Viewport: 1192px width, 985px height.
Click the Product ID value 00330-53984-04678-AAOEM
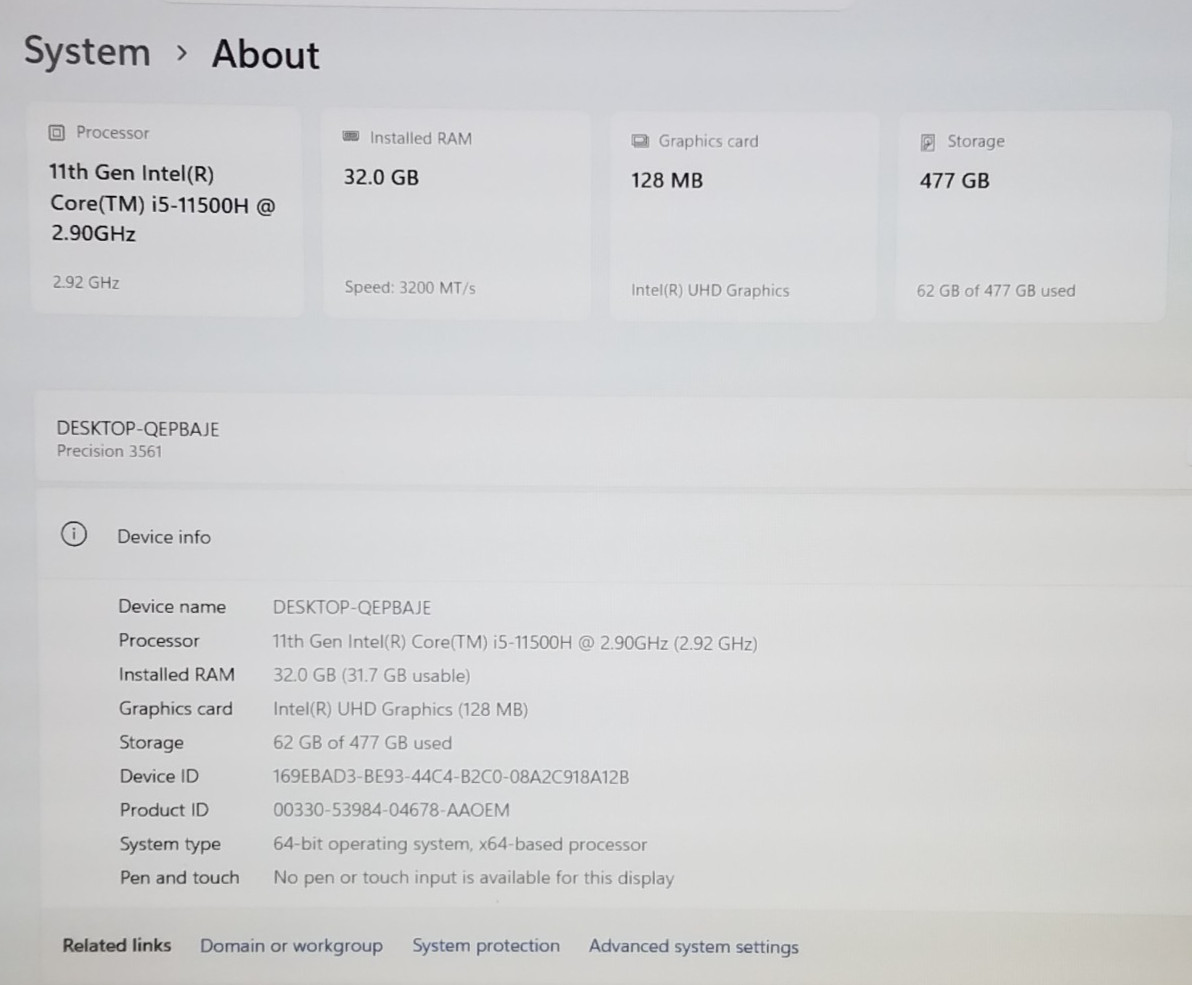392,810
